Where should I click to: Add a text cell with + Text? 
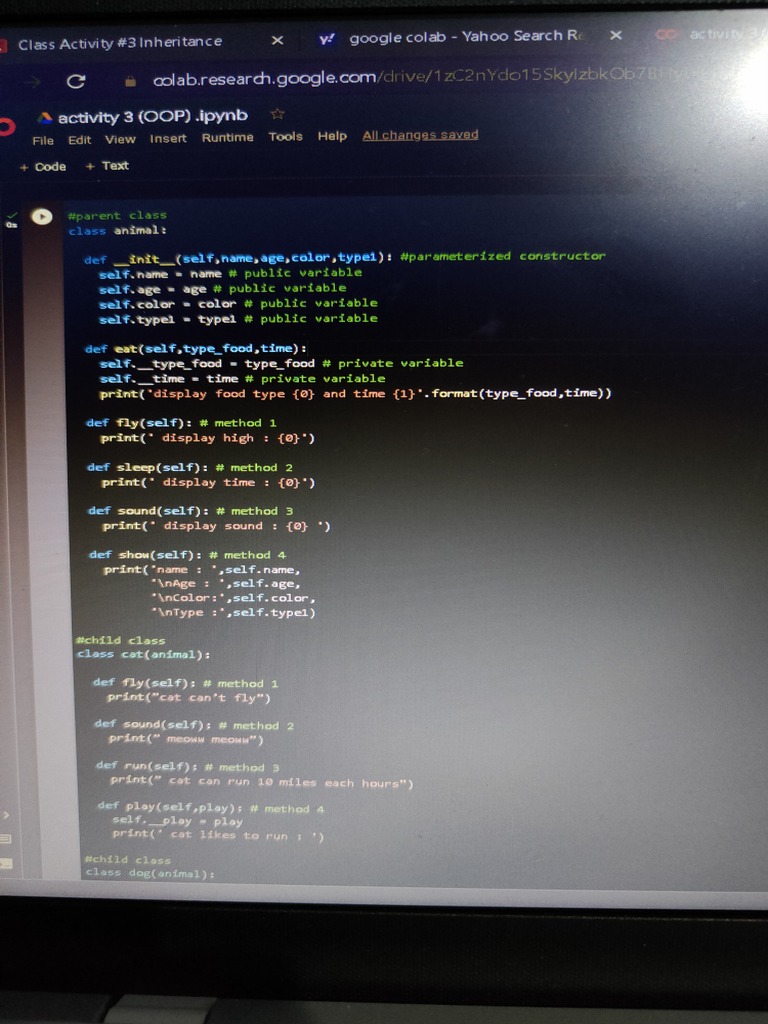[x=107, y=166]
